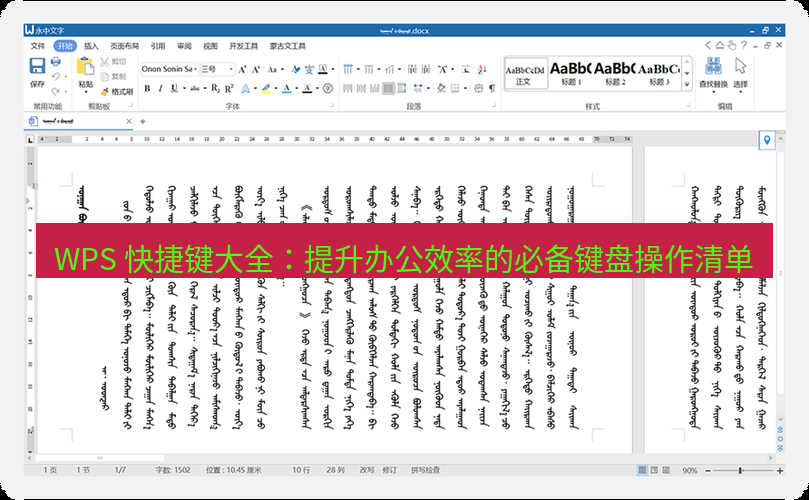Toggle the highlighted justify alignment button

coord(388,88)
